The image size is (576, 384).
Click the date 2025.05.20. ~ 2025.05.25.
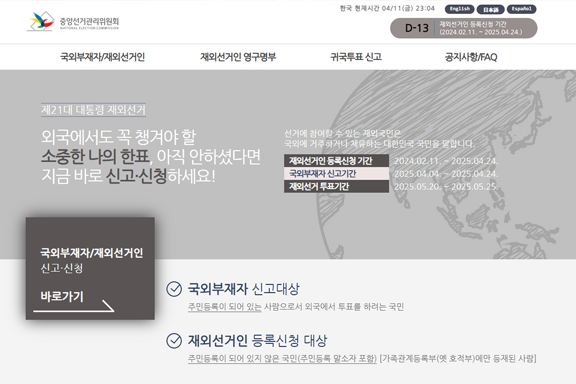click(x=446, y=187)
